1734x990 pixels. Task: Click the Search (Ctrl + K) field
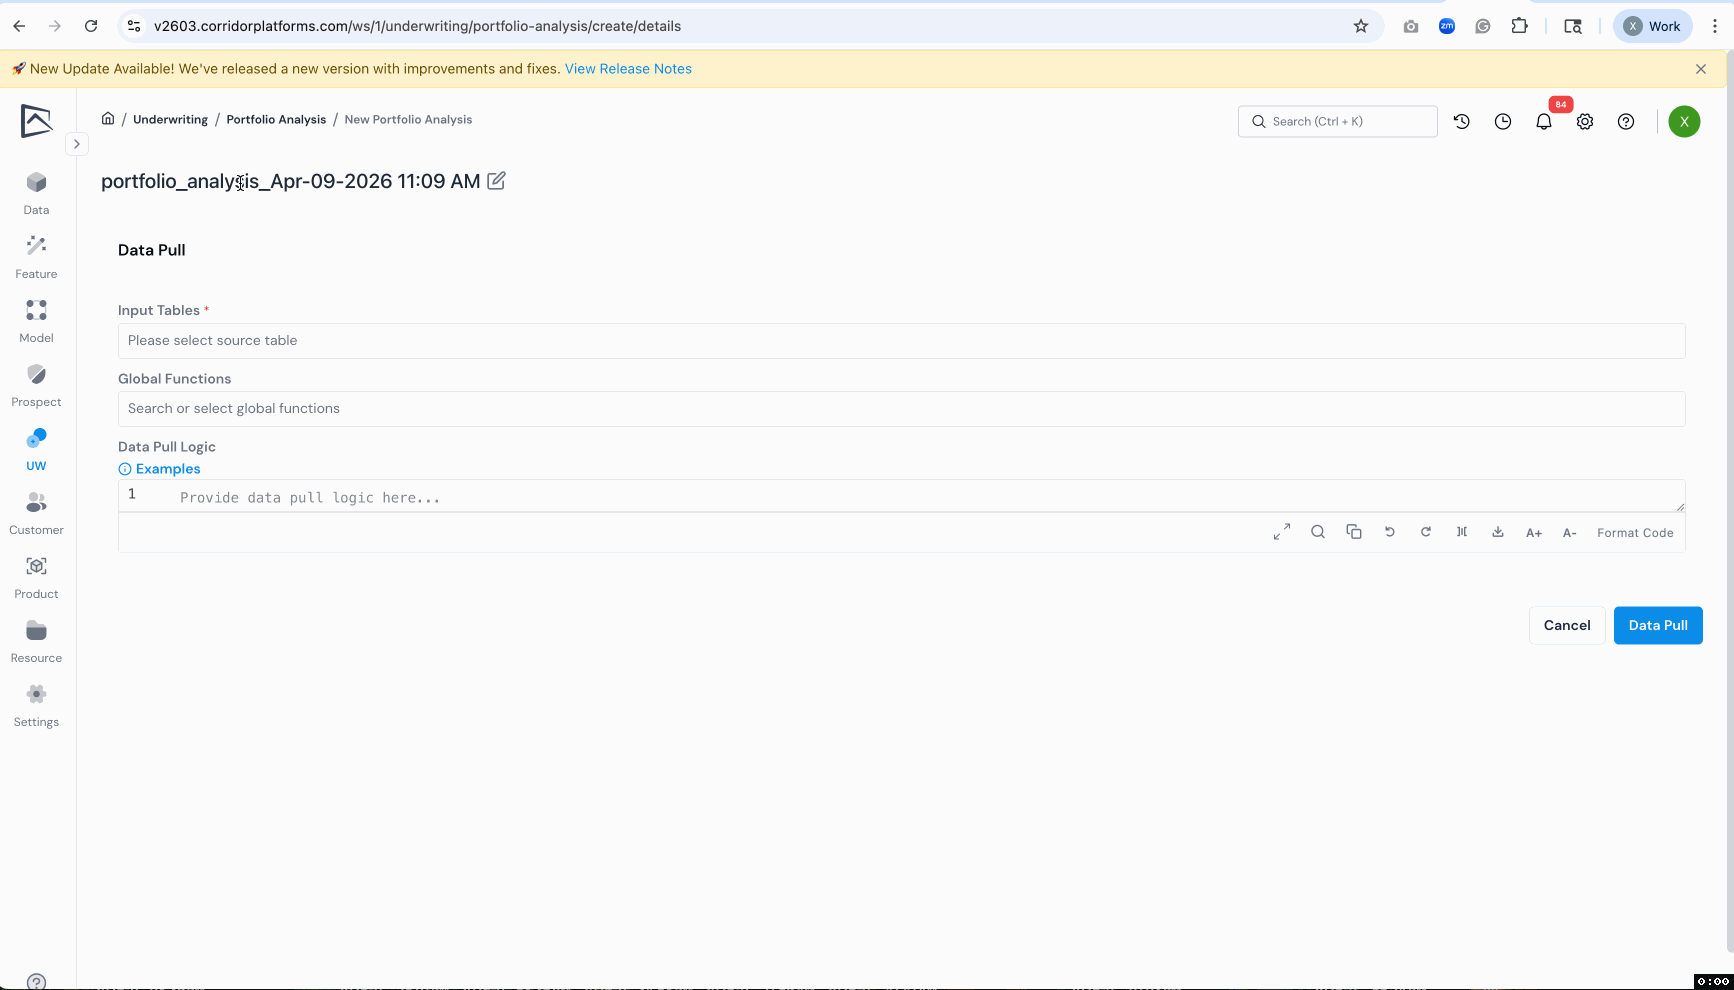(1338, 122)
